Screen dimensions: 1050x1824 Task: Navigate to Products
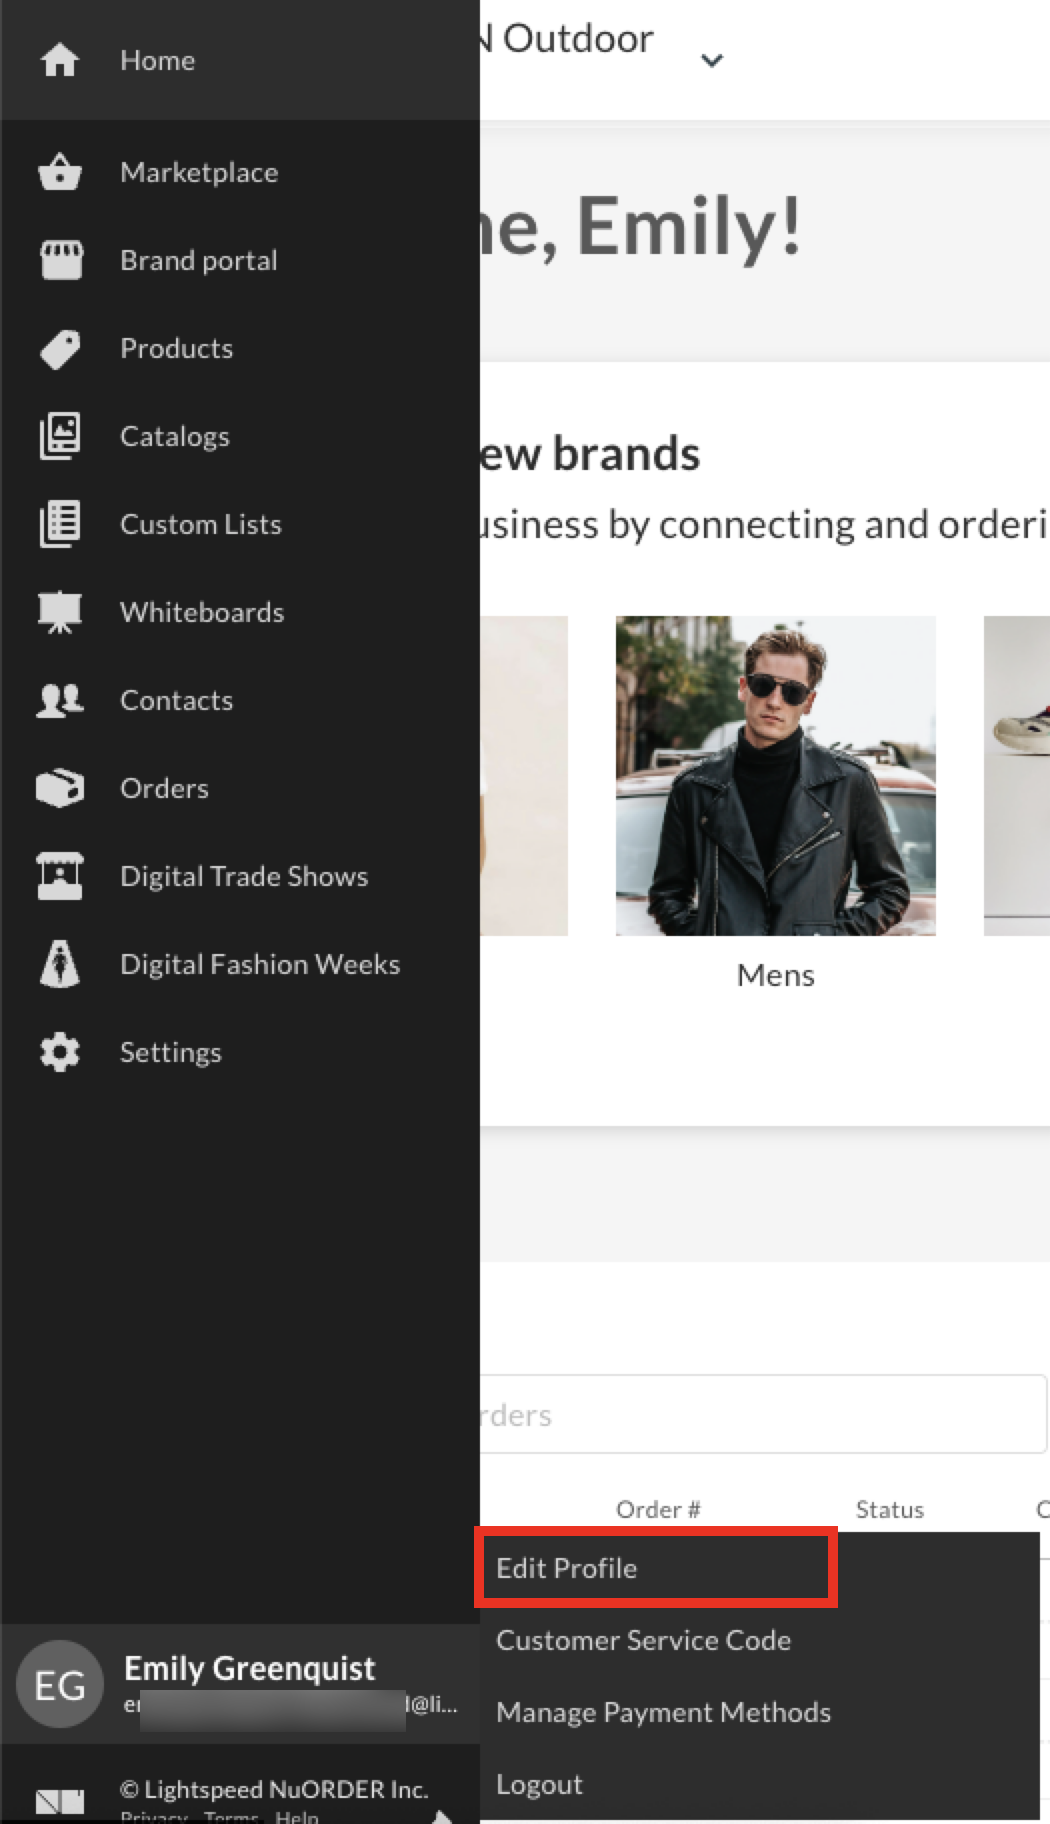tap(240, 348)
